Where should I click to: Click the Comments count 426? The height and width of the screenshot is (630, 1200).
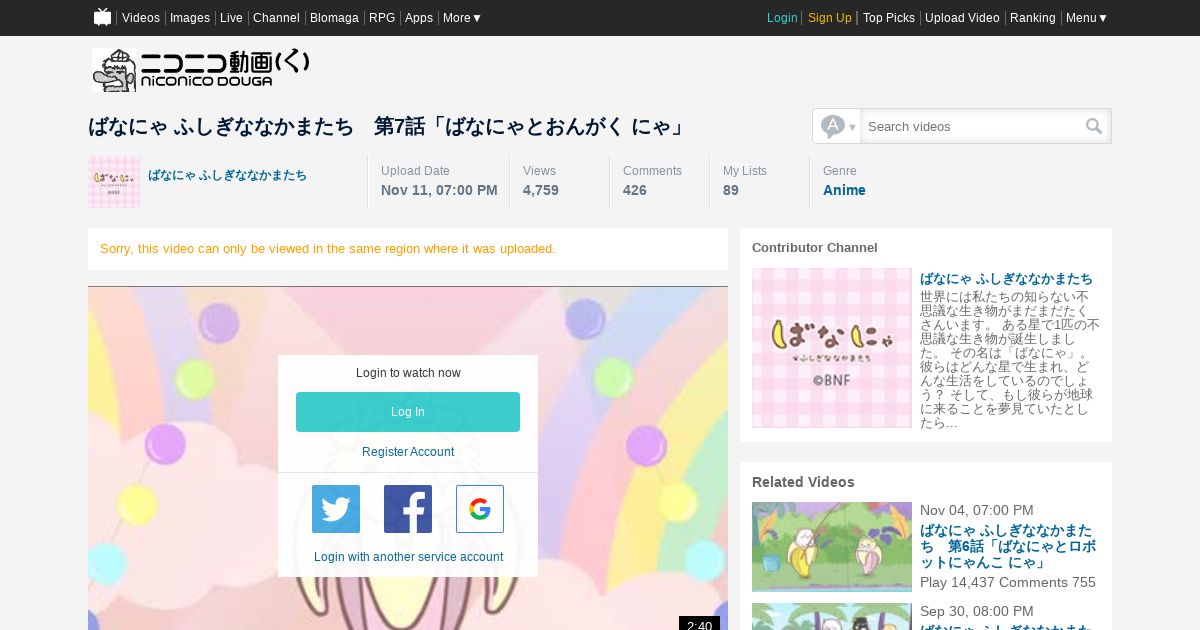[x=635, y=190]
